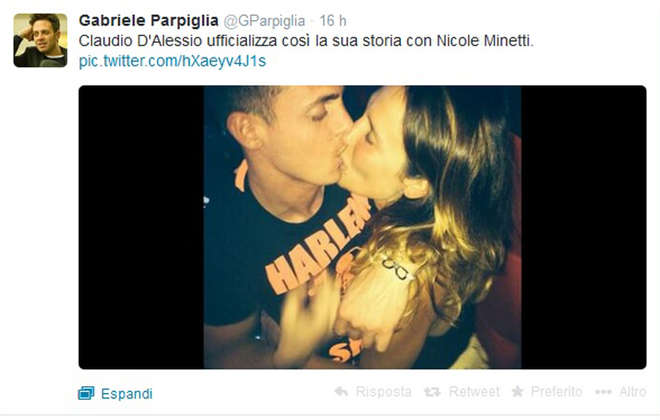Click the name Nicole Minetti in tweet
Viewport: 660px width, 420px height.
[485, 41]
